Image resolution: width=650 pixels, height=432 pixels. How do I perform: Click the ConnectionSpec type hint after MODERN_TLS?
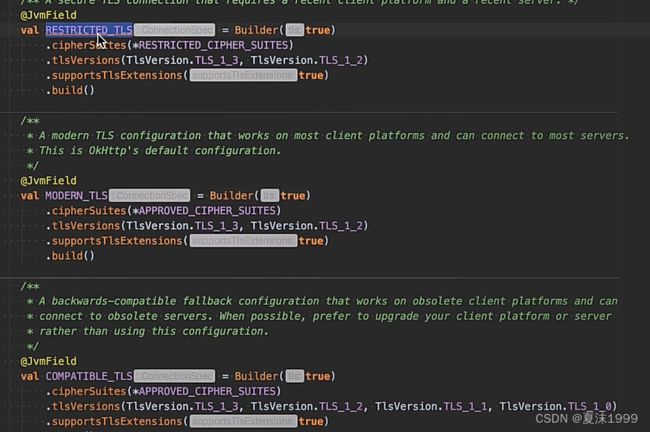[150, 196]
